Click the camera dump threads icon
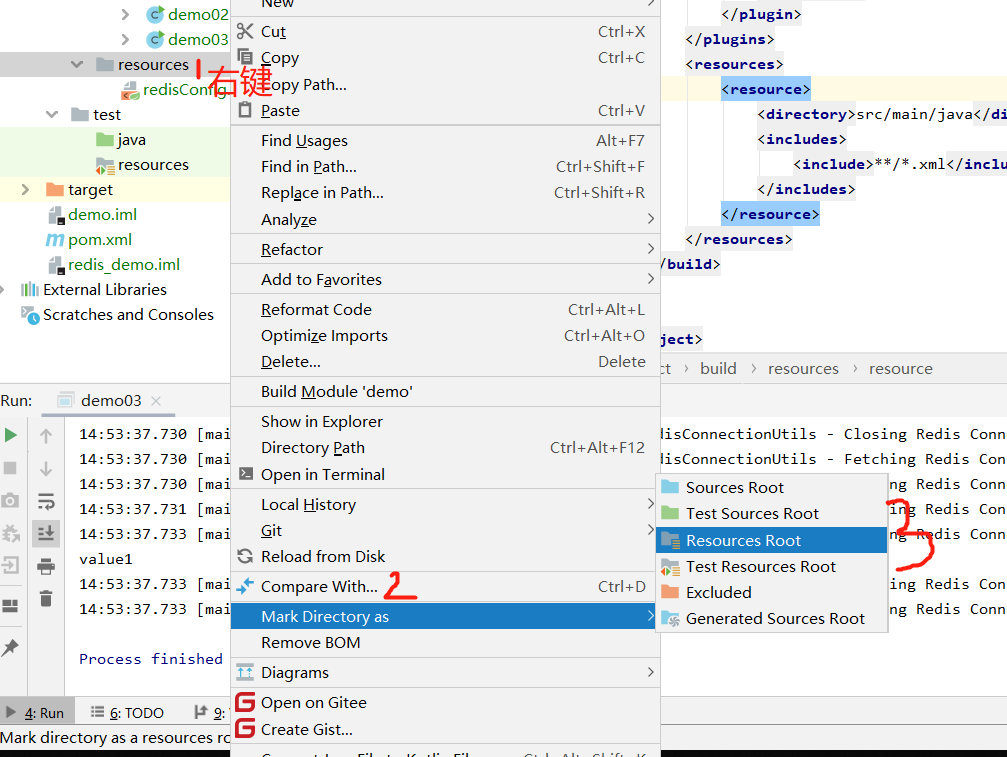 (x=10, y=500)
